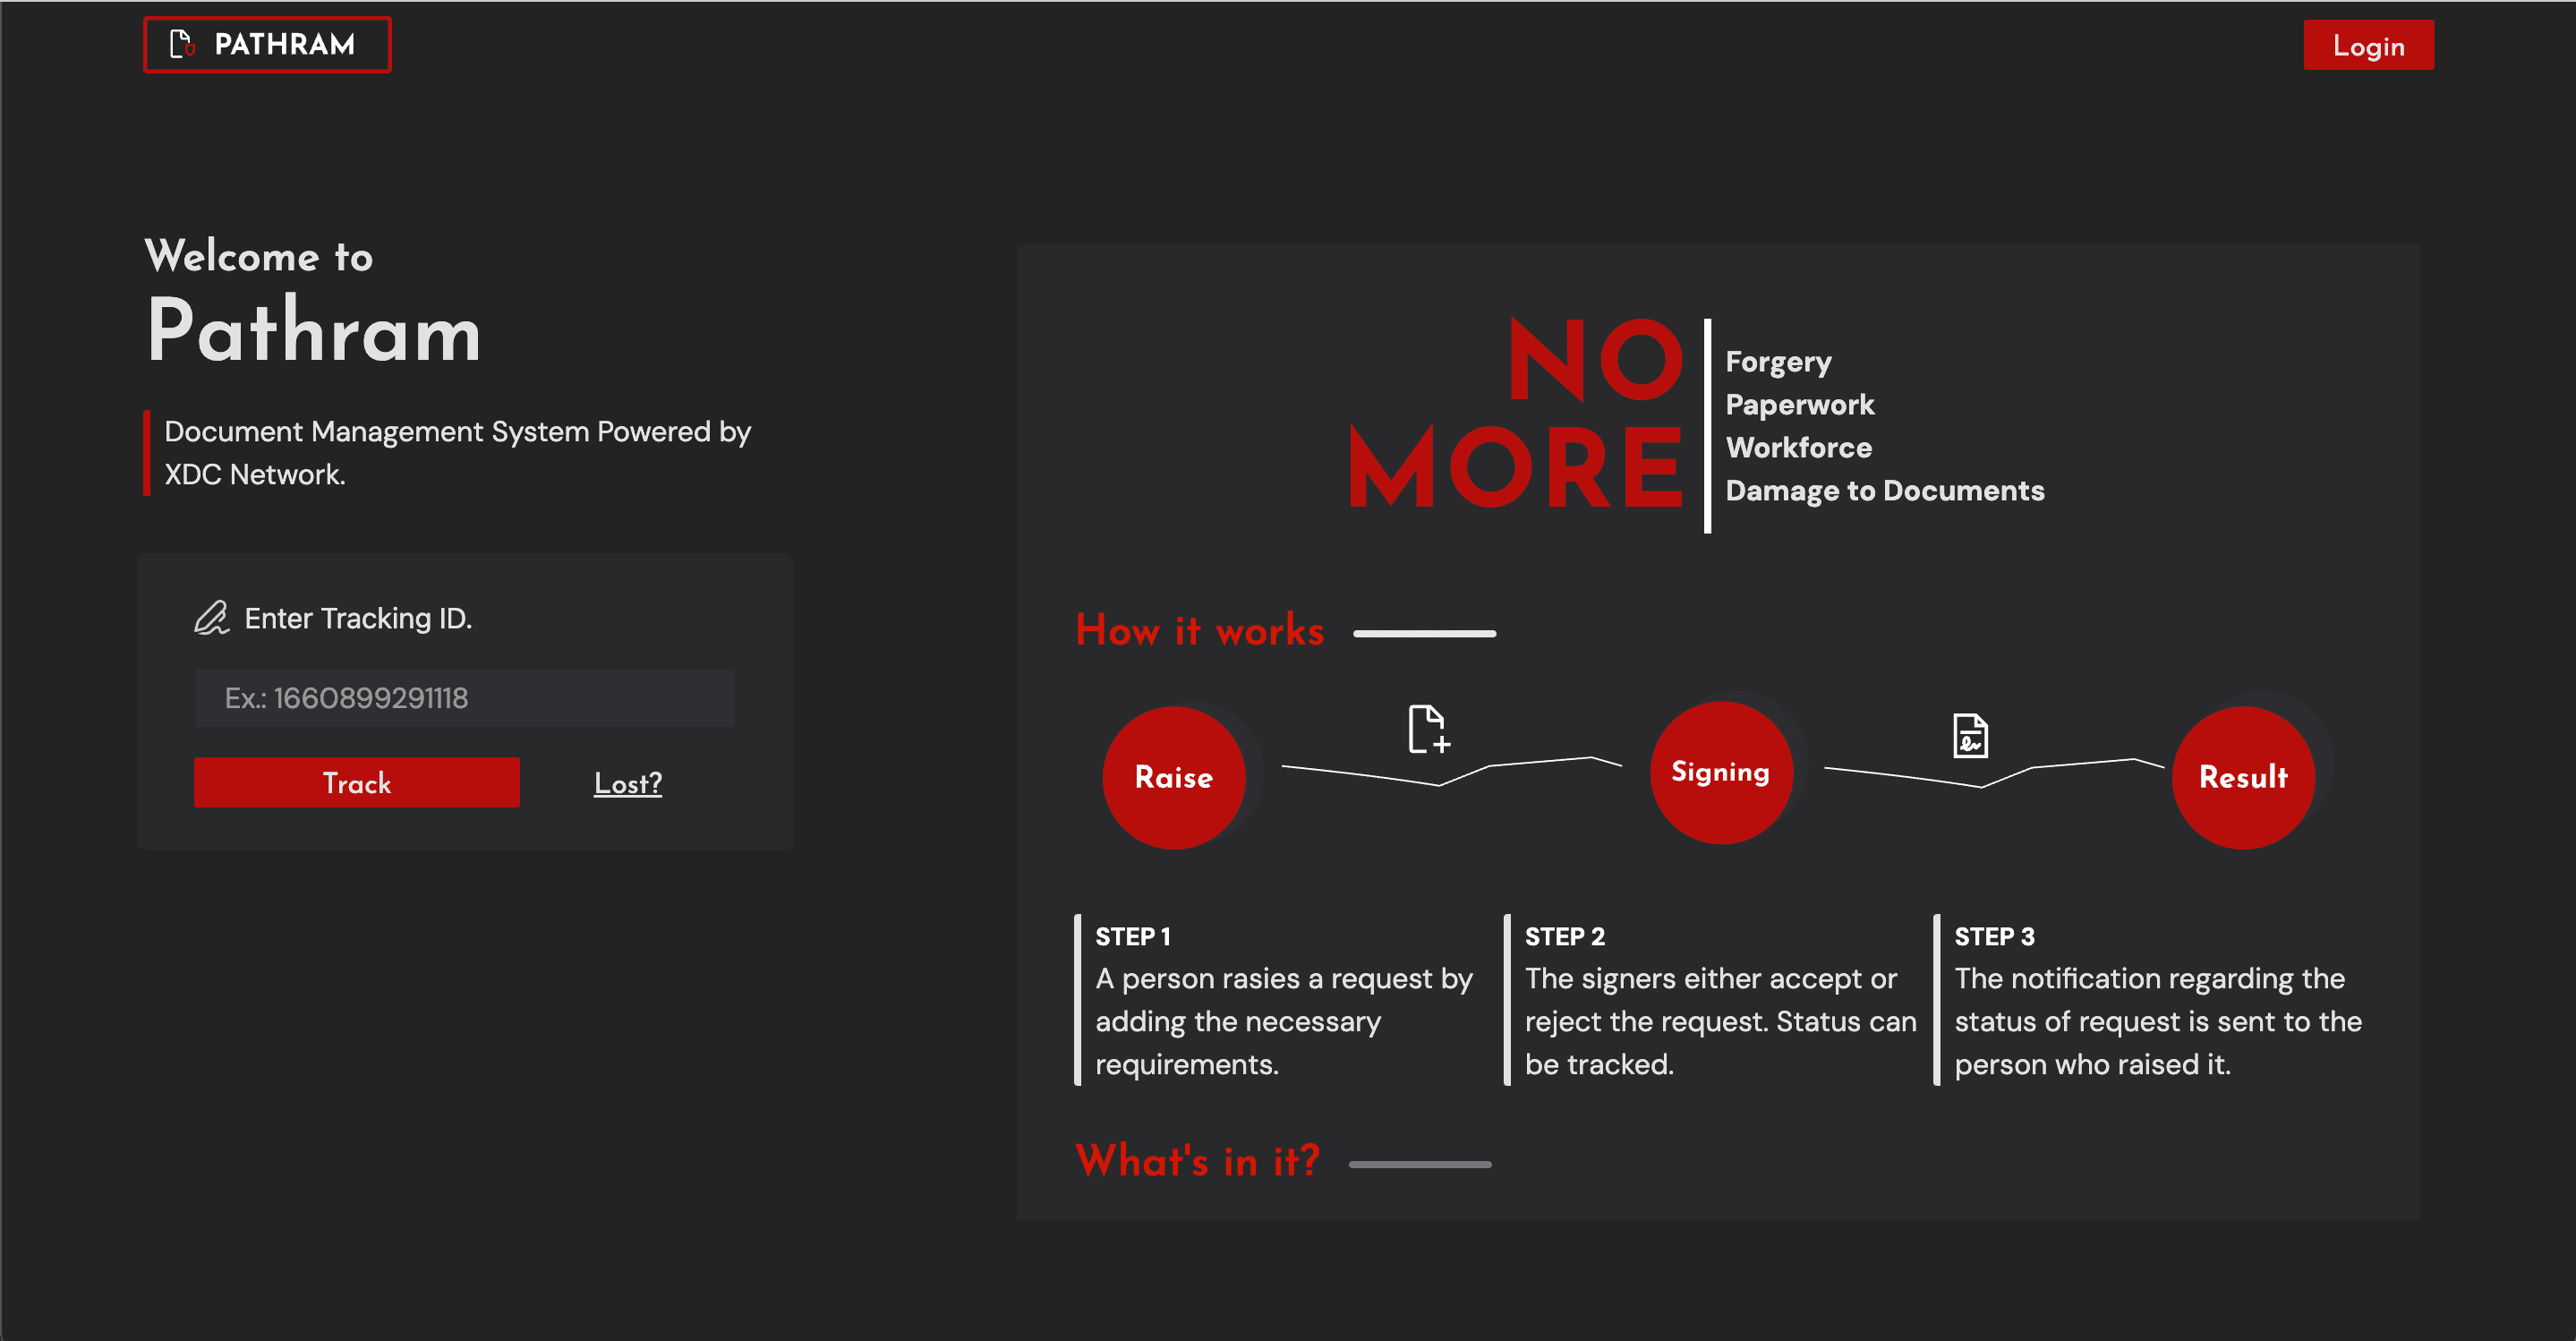Click the Pathram document logo icon
The image size is (2576, 1341).
coord(182,44)
